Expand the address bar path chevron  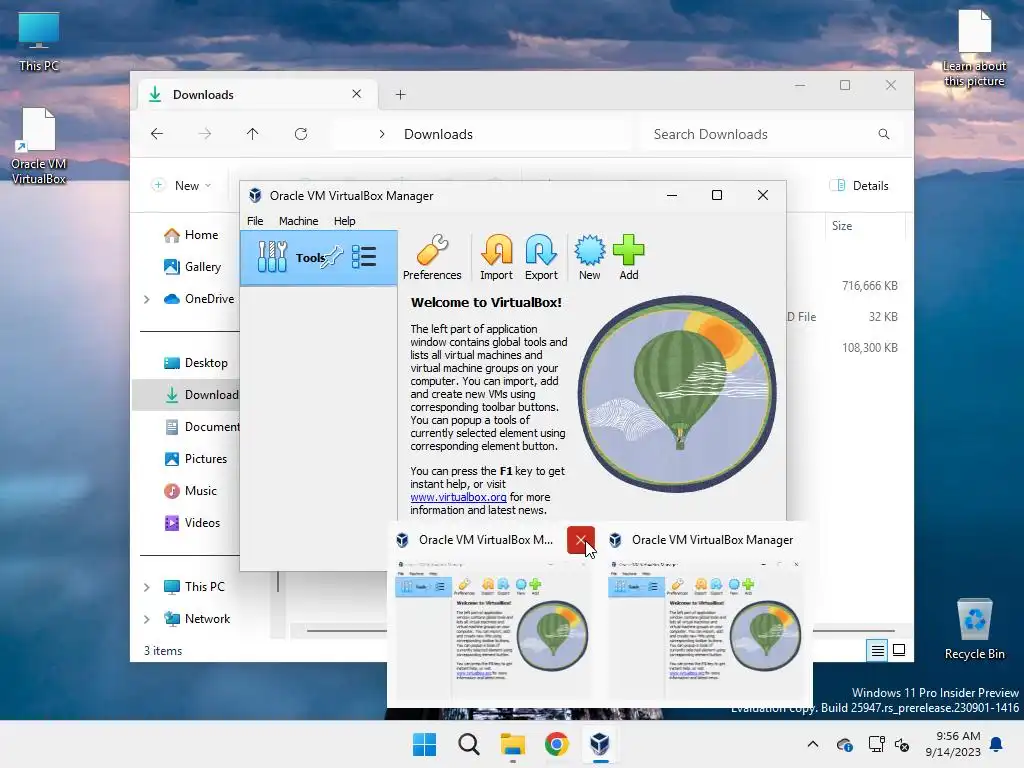tap(382, 134)
